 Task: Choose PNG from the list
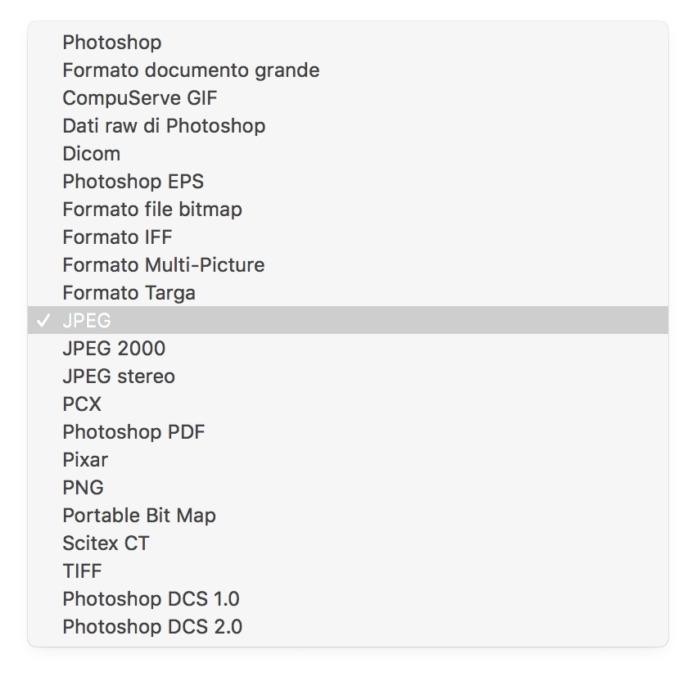pos(83,488)
